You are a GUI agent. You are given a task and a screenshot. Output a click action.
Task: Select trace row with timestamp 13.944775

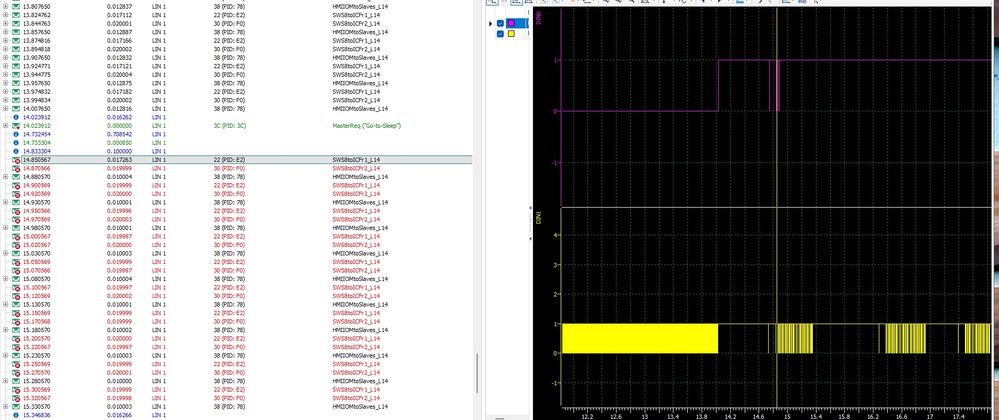point(236,75)
